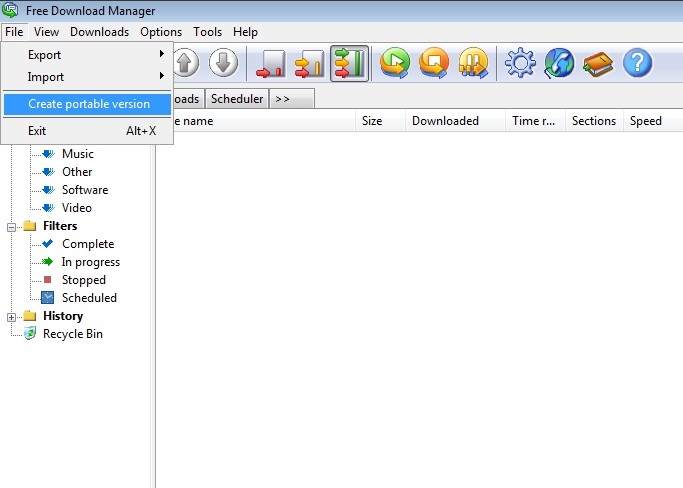Select light traffic usage mode icon

point(271,64)
